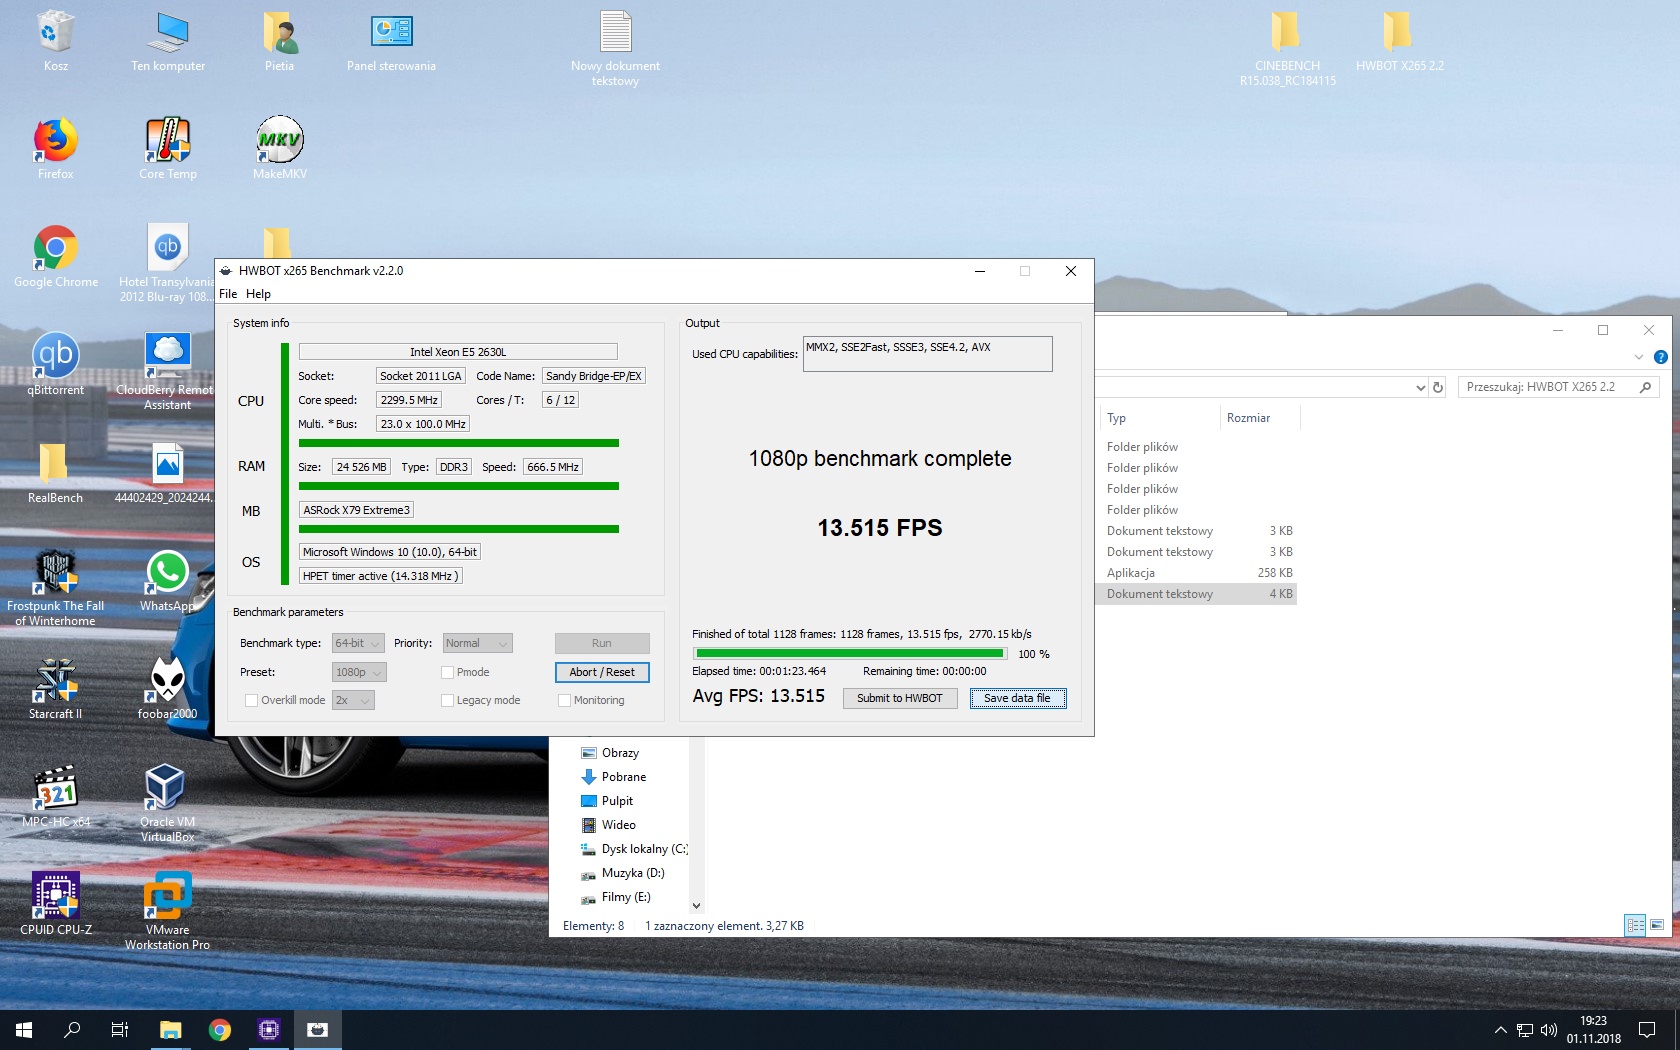Open CloudBerry Remote Assistant shortcut
This screenshot has height=1050, width=1680.
click(x=167, y=356)
